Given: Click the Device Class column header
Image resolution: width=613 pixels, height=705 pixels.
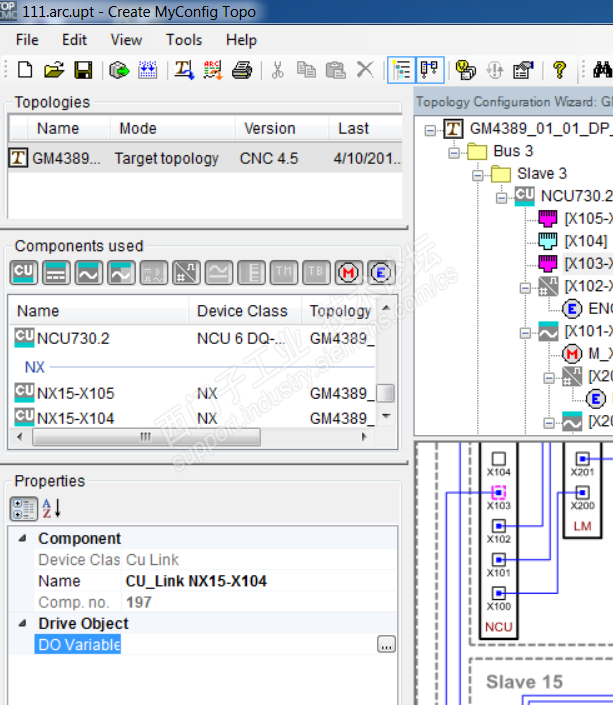Looking at the screenshot, I should click(x=242, y=311).
